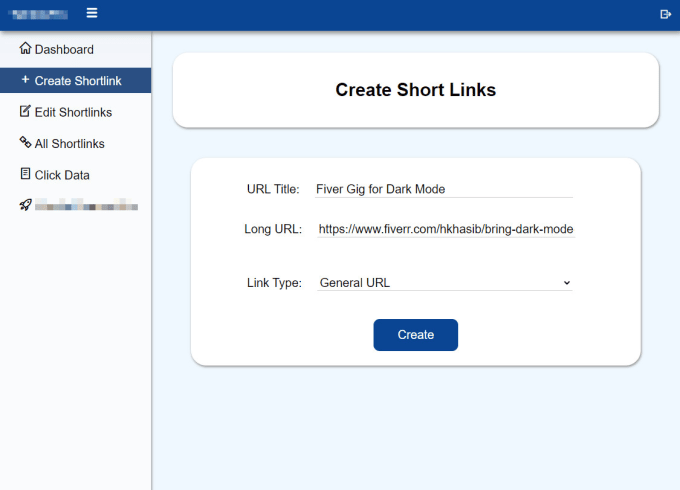680x490 pixels.
Task: Select Create Shortlink menu item
Action: (75, 81)
